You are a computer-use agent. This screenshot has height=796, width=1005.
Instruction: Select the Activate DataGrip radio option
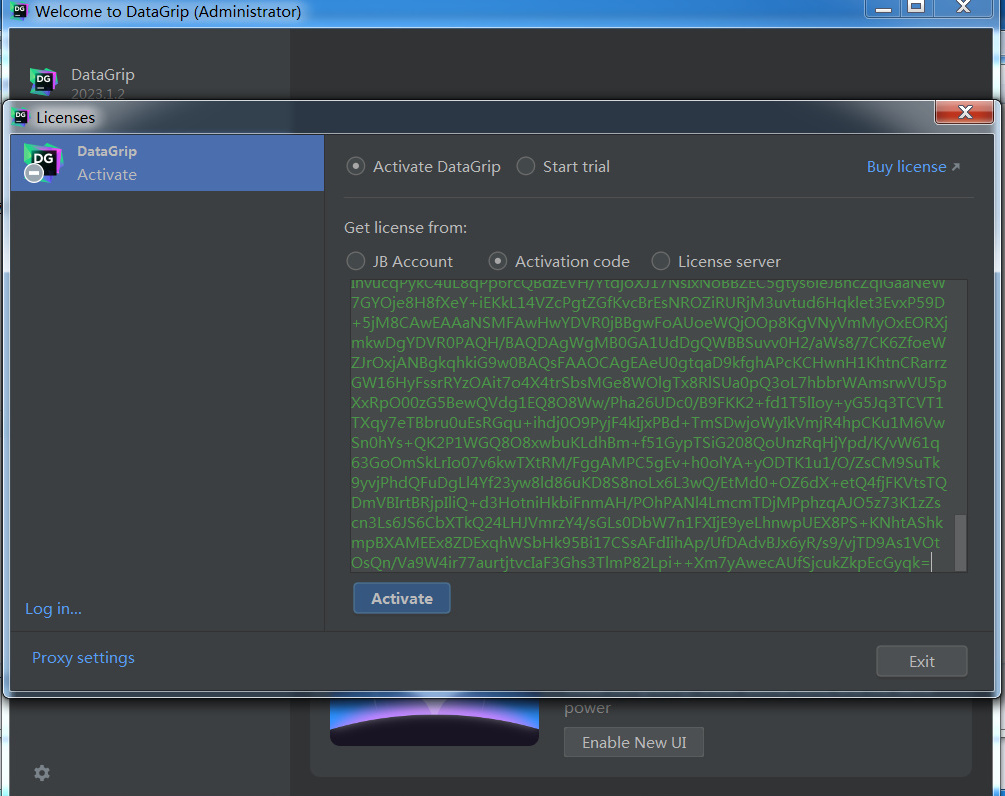(424, 167)
